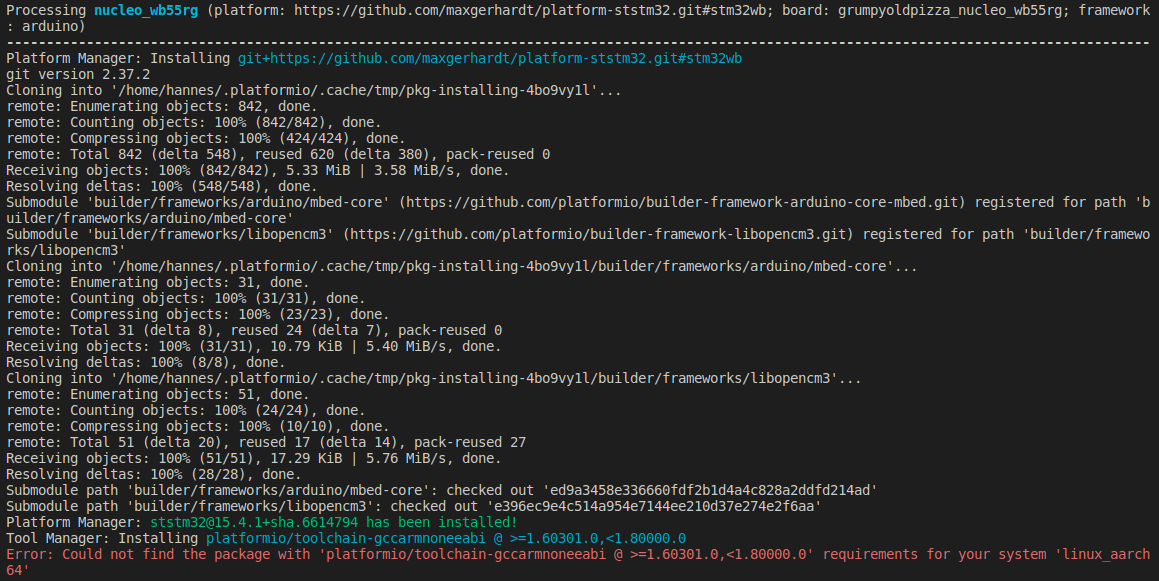Click the cyan nucleo_wb55rg environment name

pos(139,10)
